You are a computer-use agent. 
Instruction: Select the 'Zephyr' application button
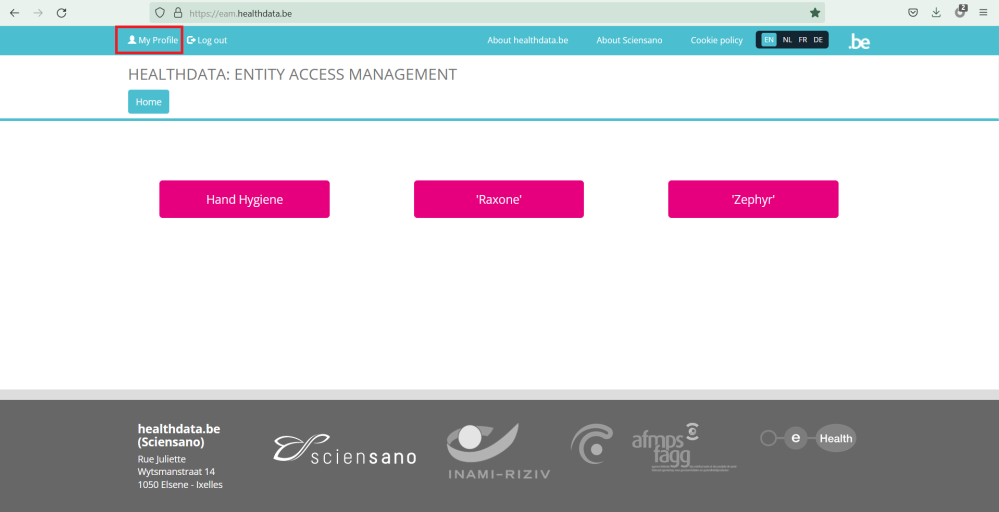click(753, 199)
